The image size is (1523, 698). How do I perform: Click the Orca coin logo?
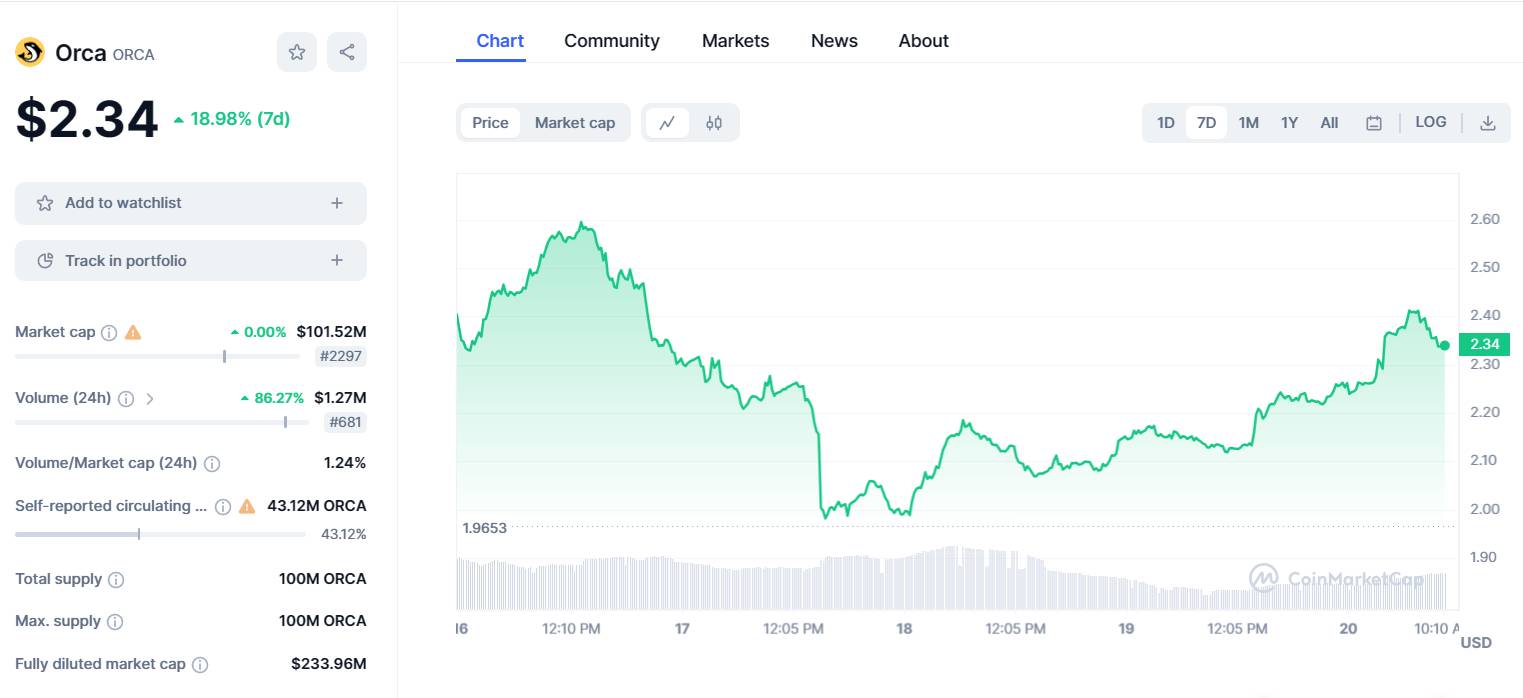point(30,52)
